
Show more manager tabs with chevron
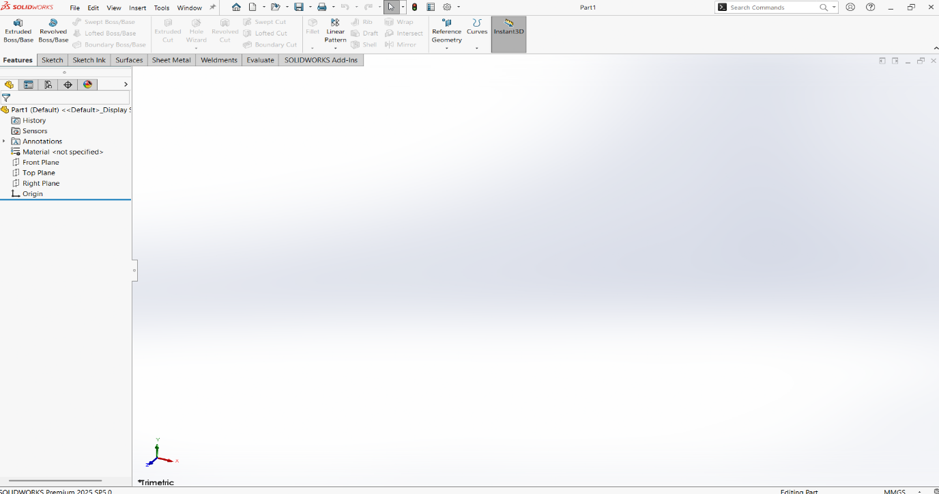[125, 84]
